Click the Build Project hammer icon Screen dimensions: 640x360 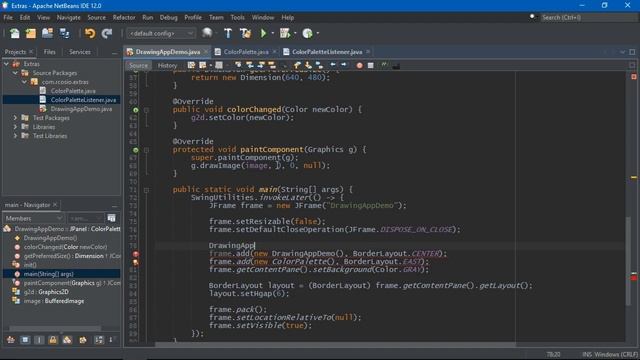click(x=228, y=33)
